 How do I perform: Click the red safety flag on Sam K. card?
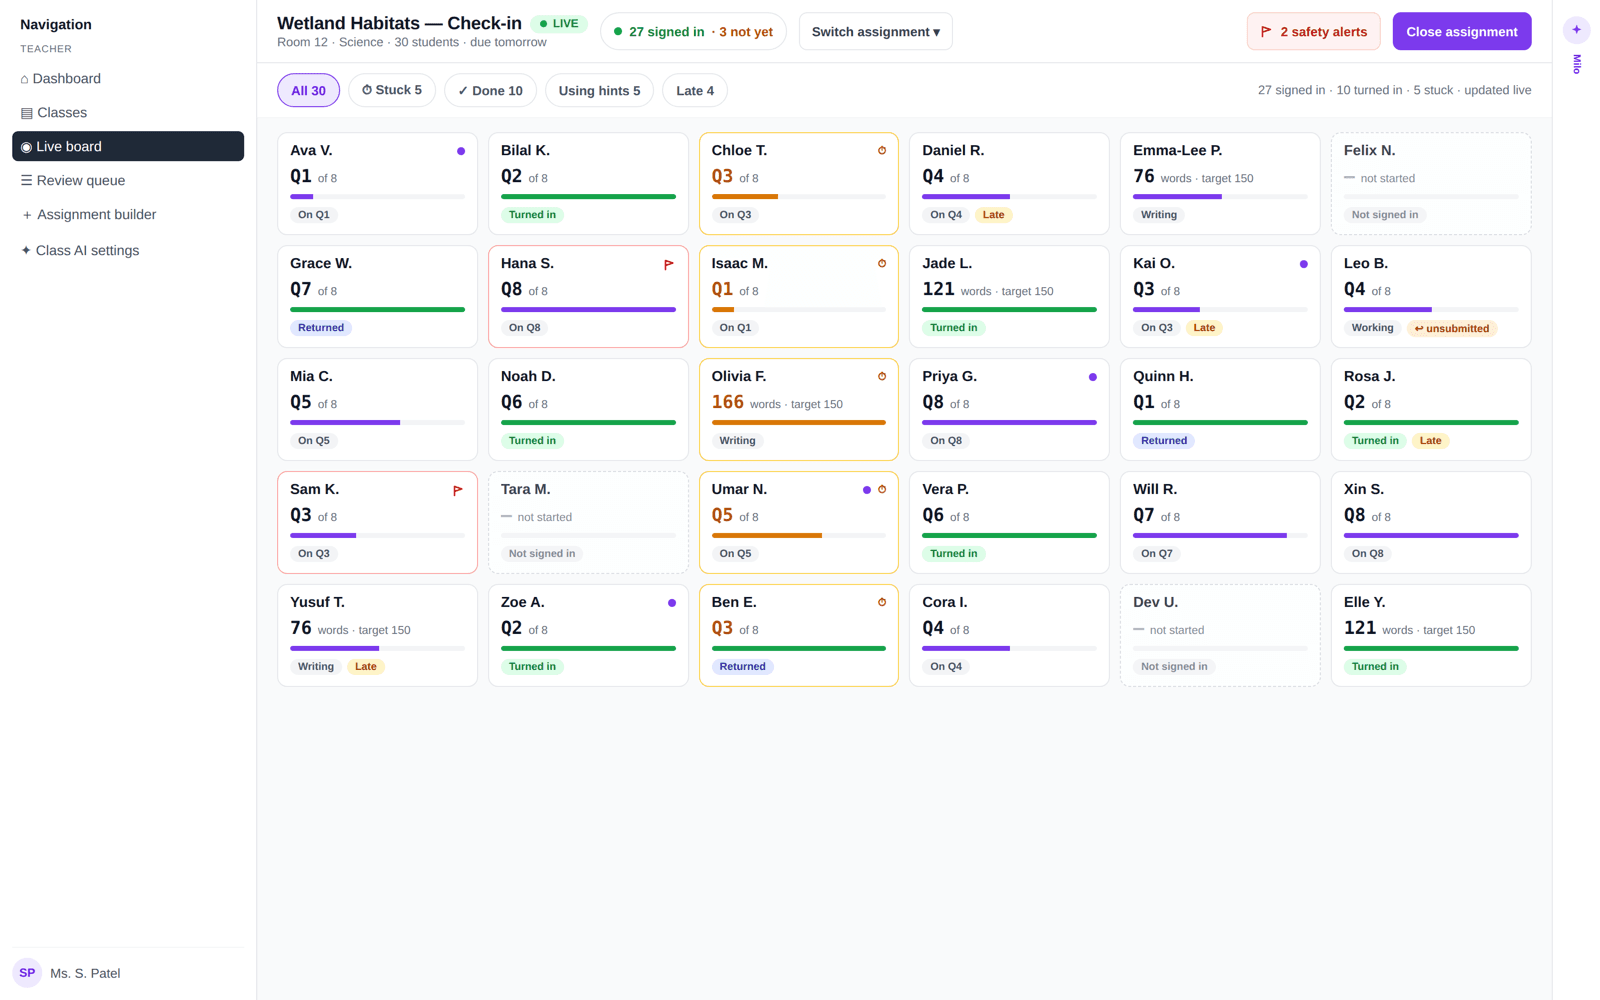(x=458, y=491)
